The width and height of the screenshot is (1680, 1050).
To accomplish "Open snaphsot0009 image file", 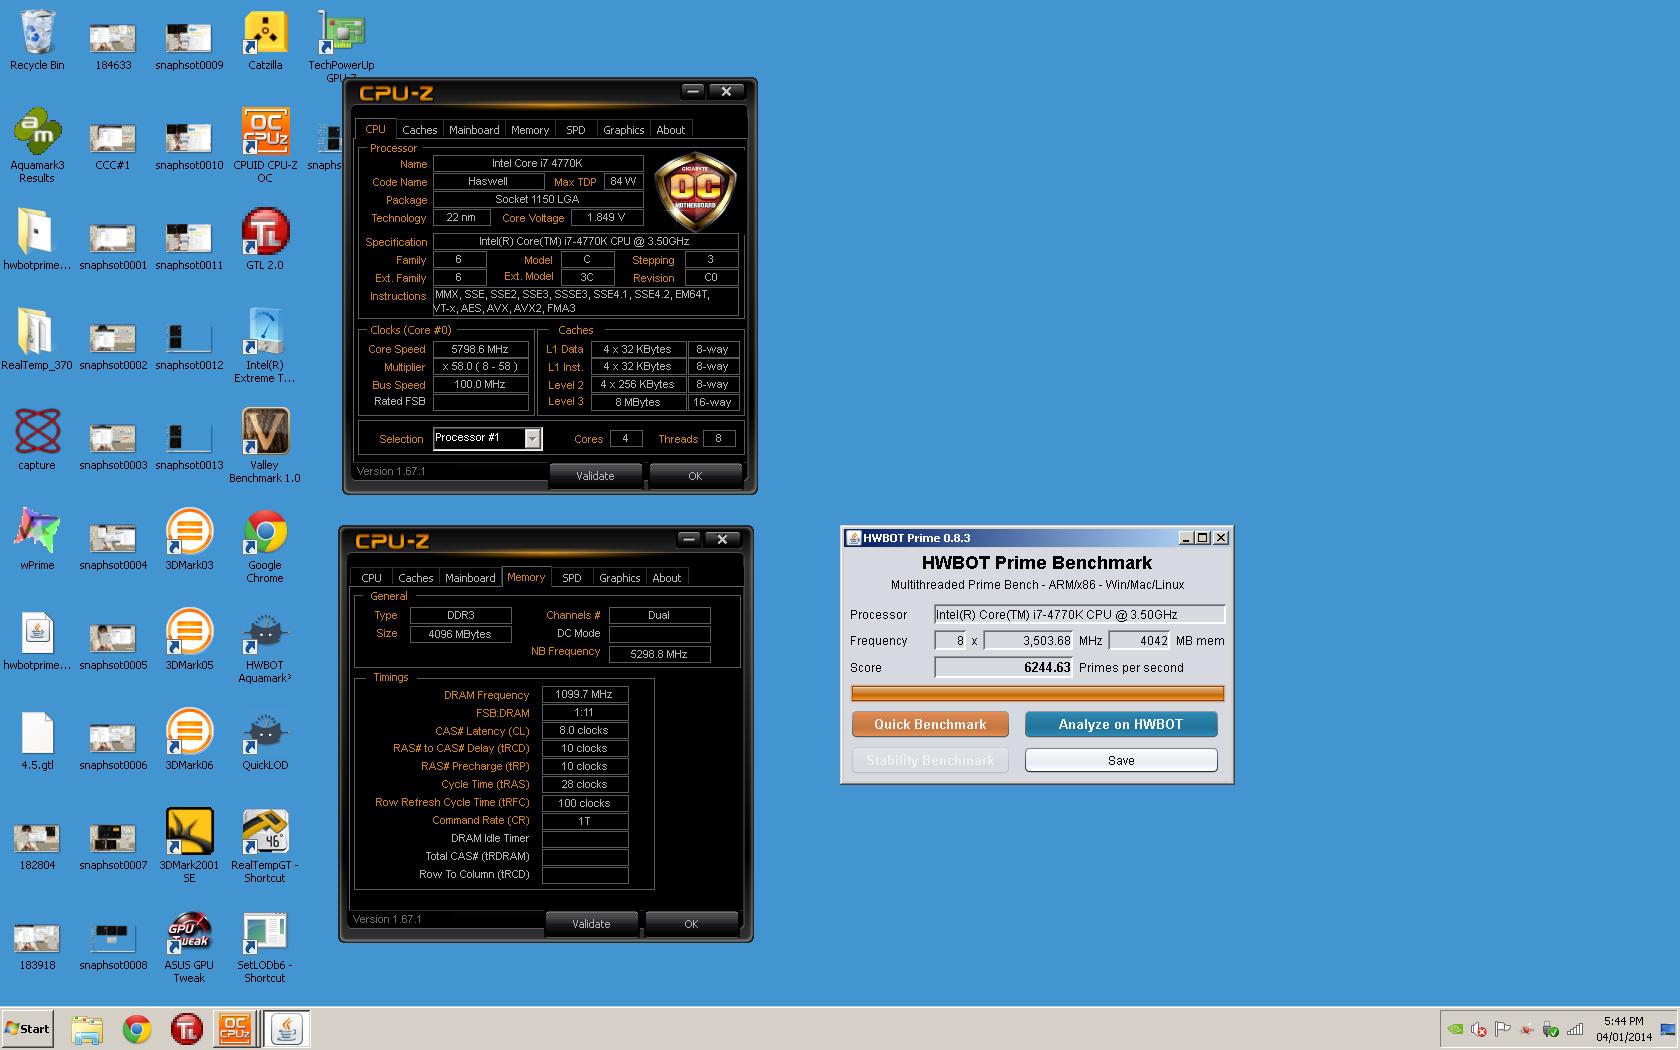I will pyautogui.click(x=189, y=45).
